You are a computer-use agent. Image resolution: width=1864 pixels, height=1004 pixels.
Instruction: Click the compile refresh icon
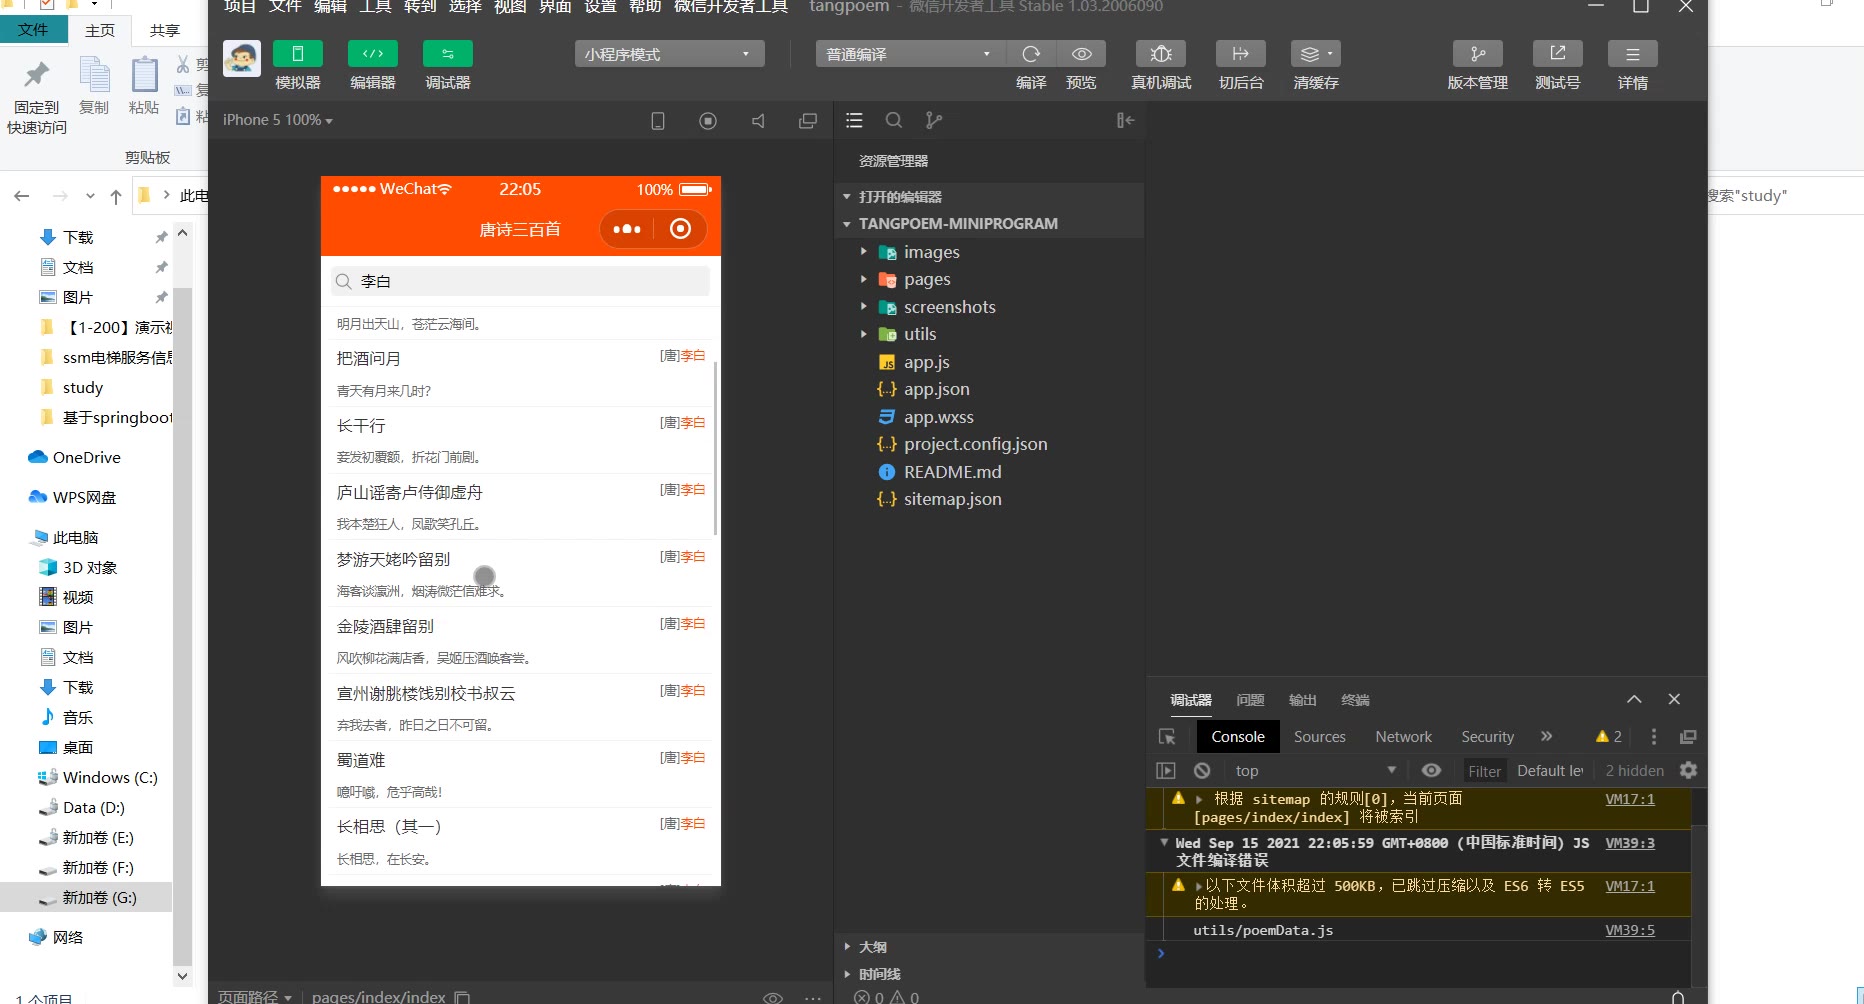1031,54
